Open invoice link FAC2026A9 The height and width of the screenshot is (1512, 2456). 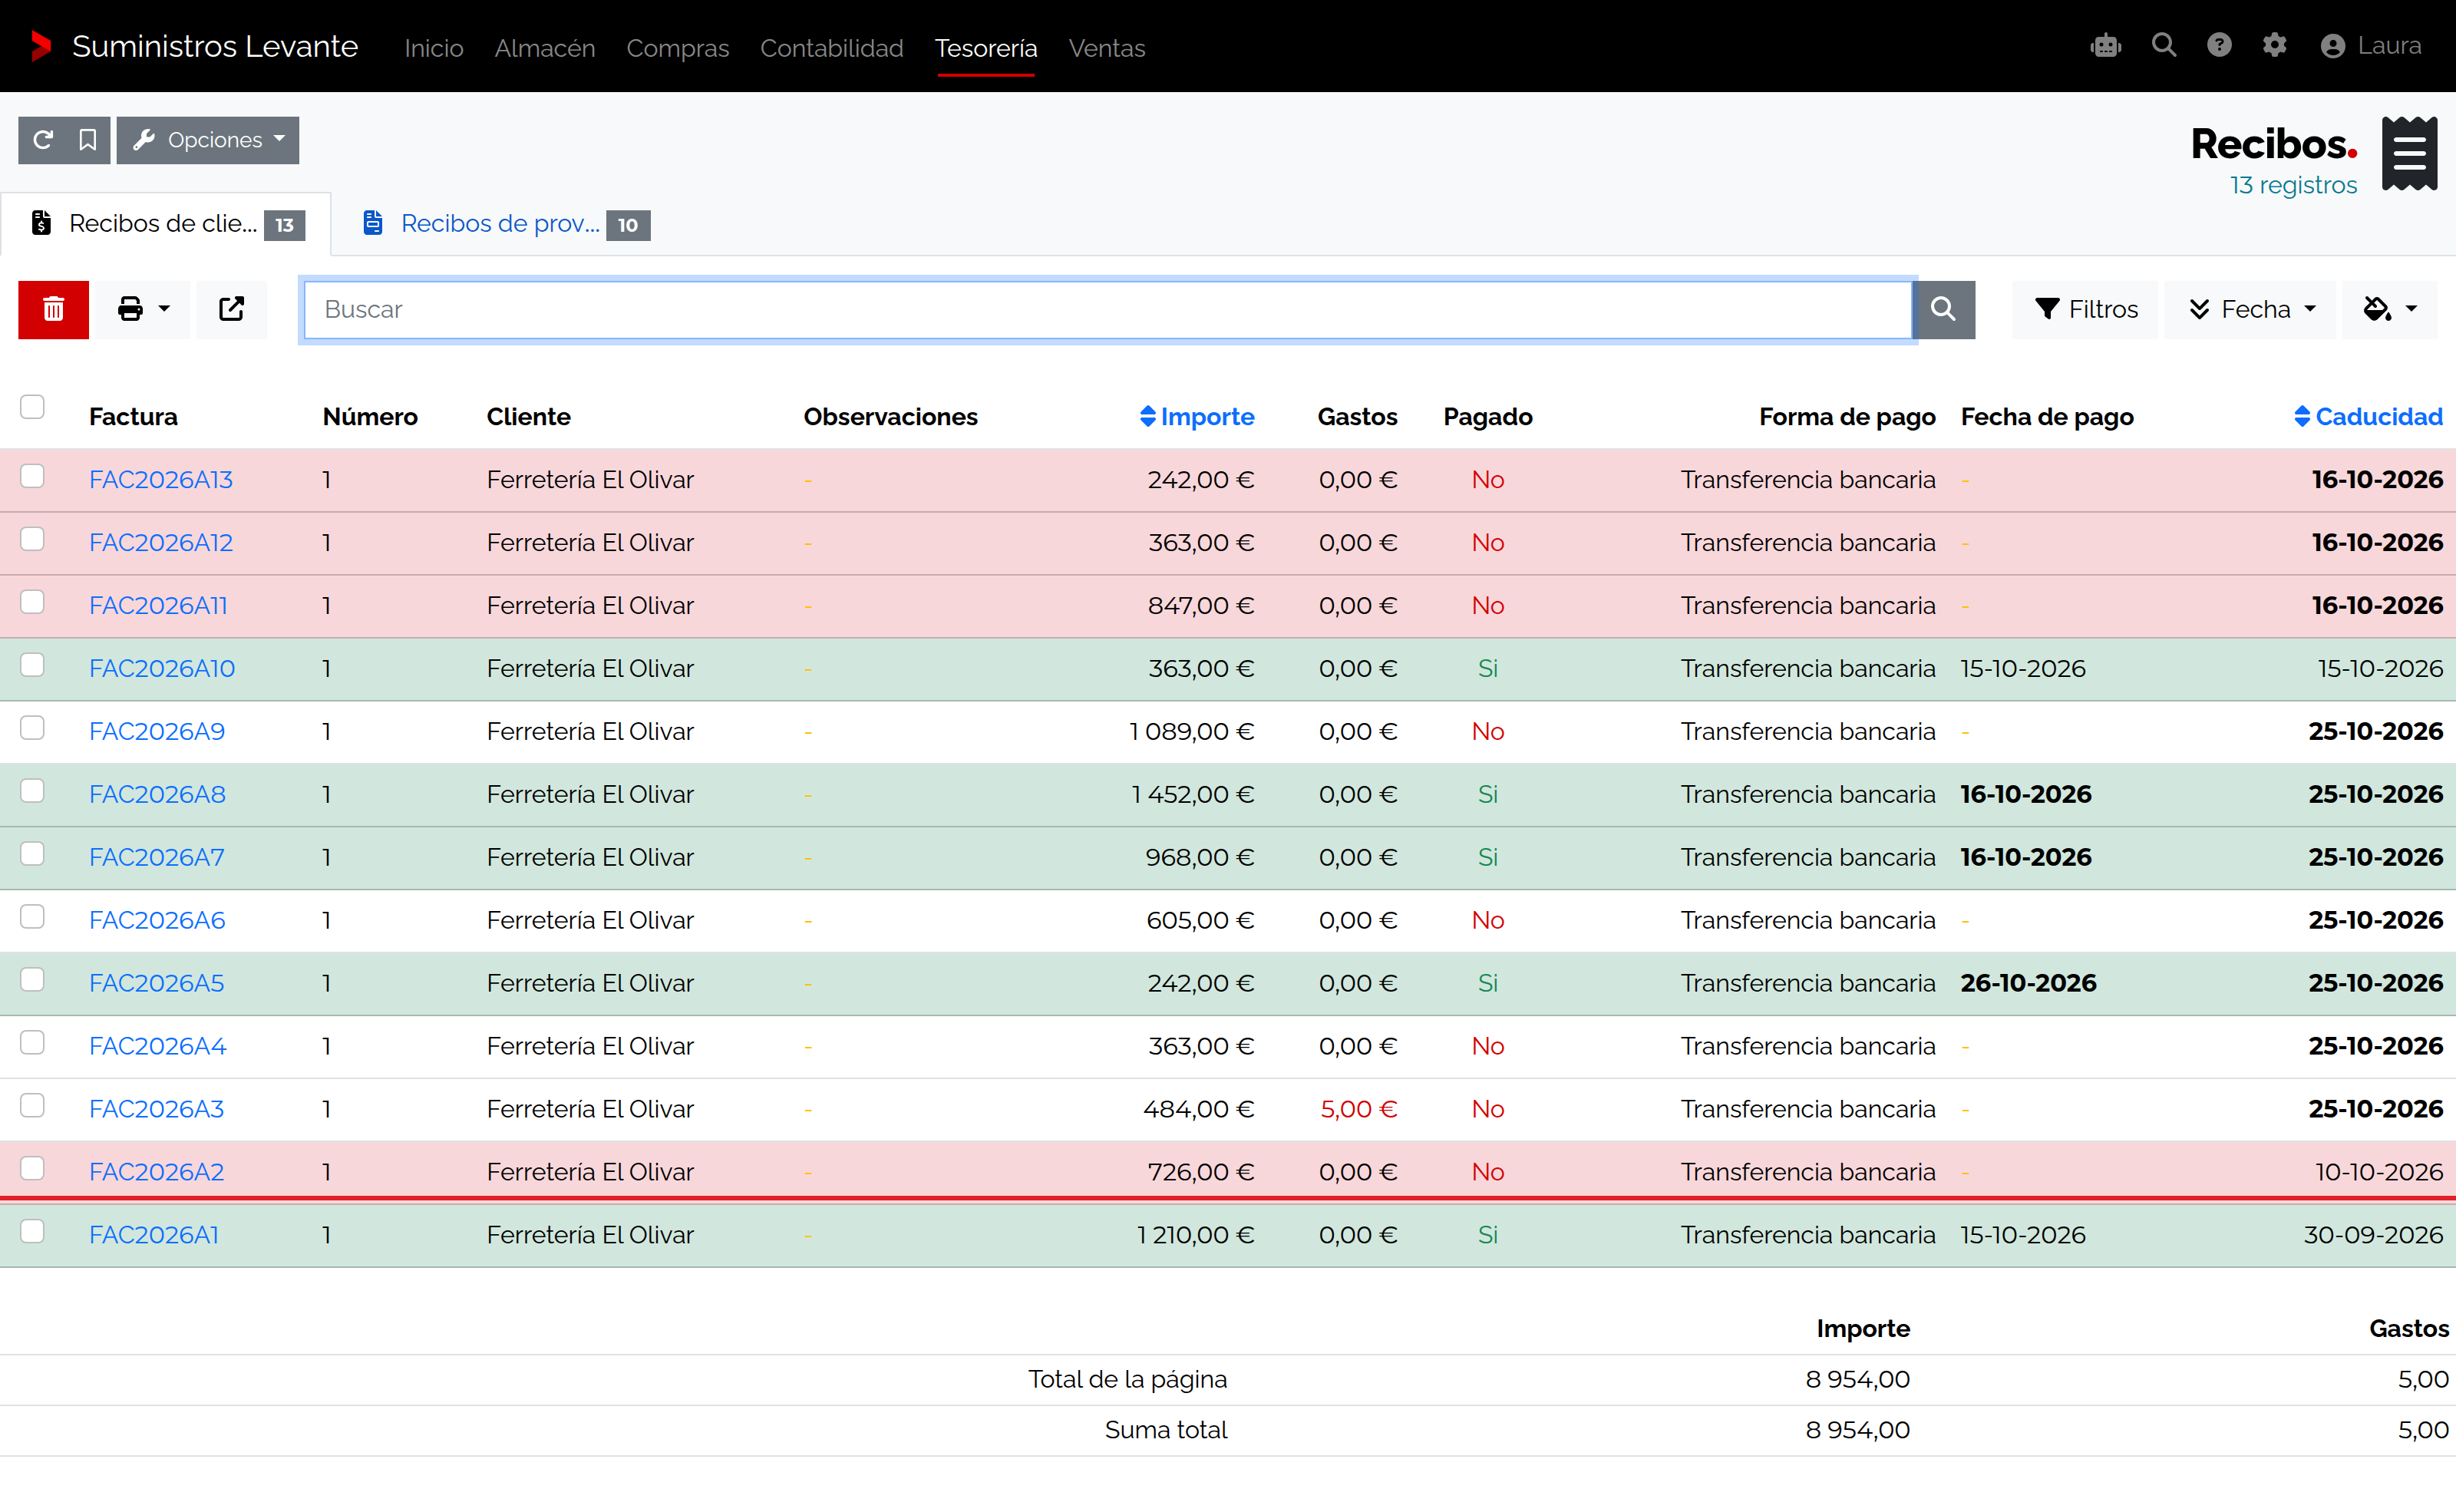[x=157, y=731]
